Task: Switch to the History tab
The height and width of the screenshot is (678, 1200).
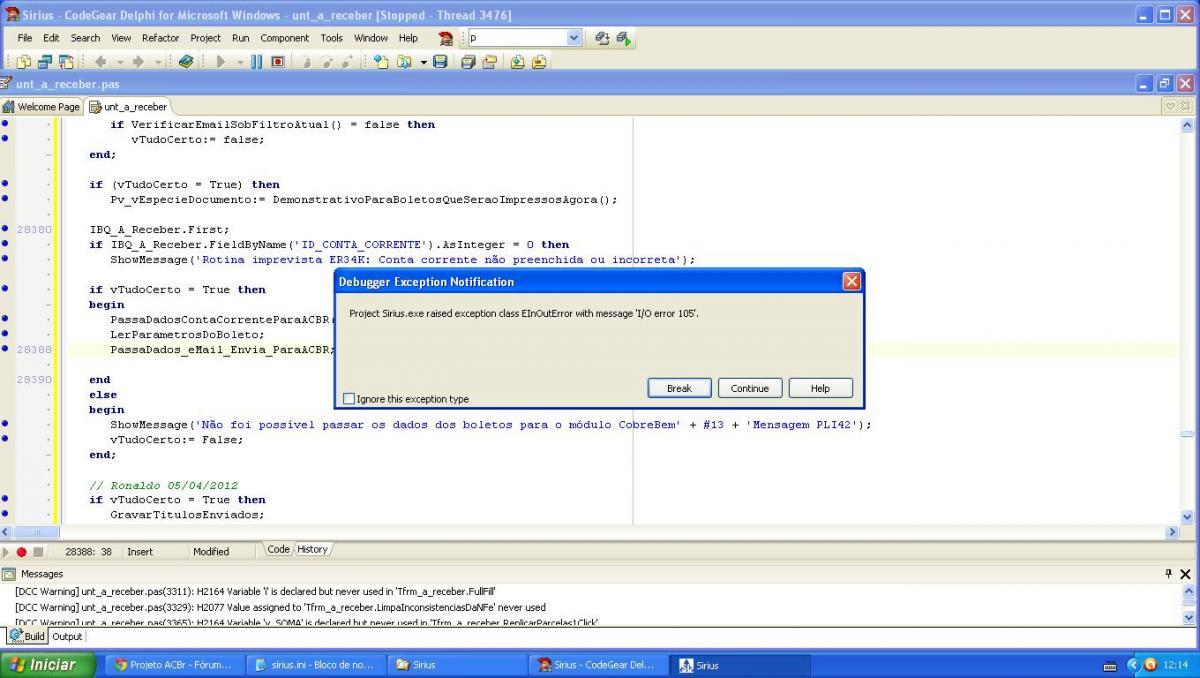Action: pos(312,549)
